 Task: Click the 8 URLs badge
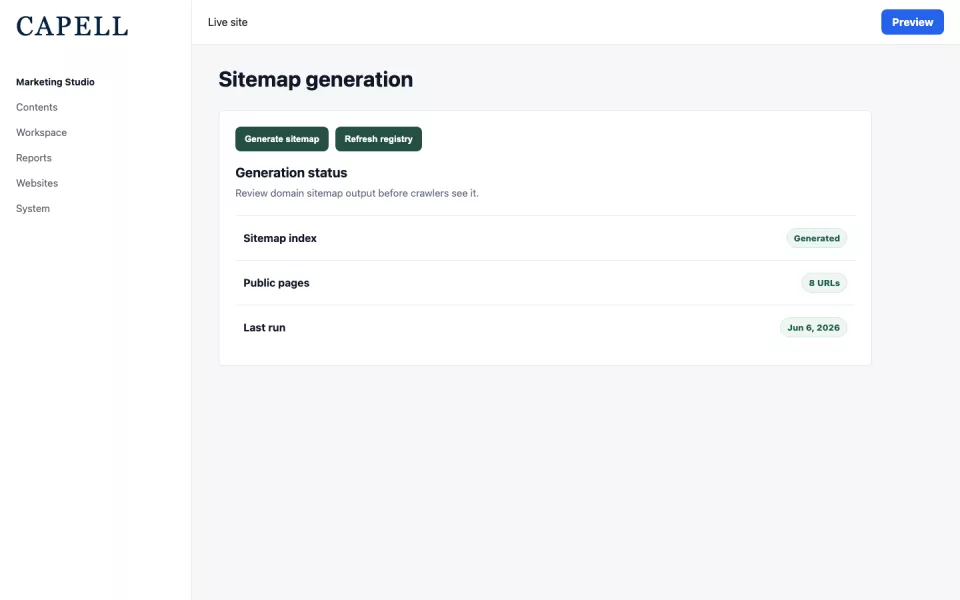point(824,283)
